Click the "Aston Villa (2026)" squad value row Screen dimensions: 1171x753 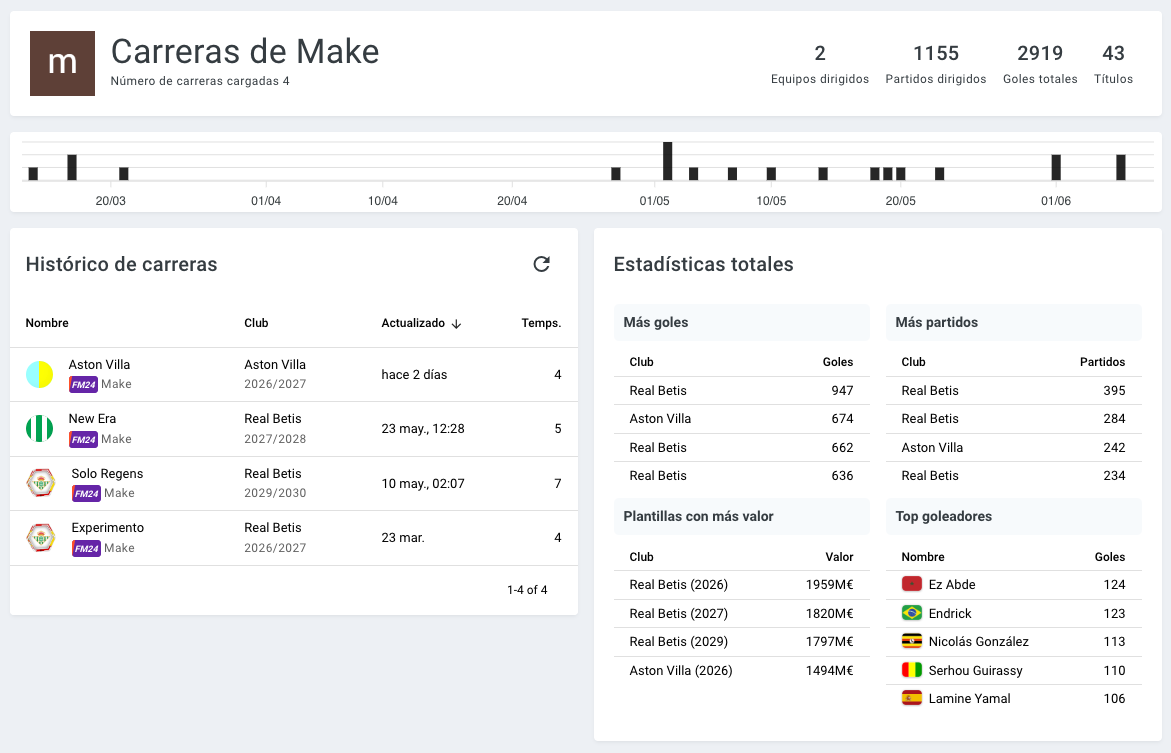click(742, 670)
